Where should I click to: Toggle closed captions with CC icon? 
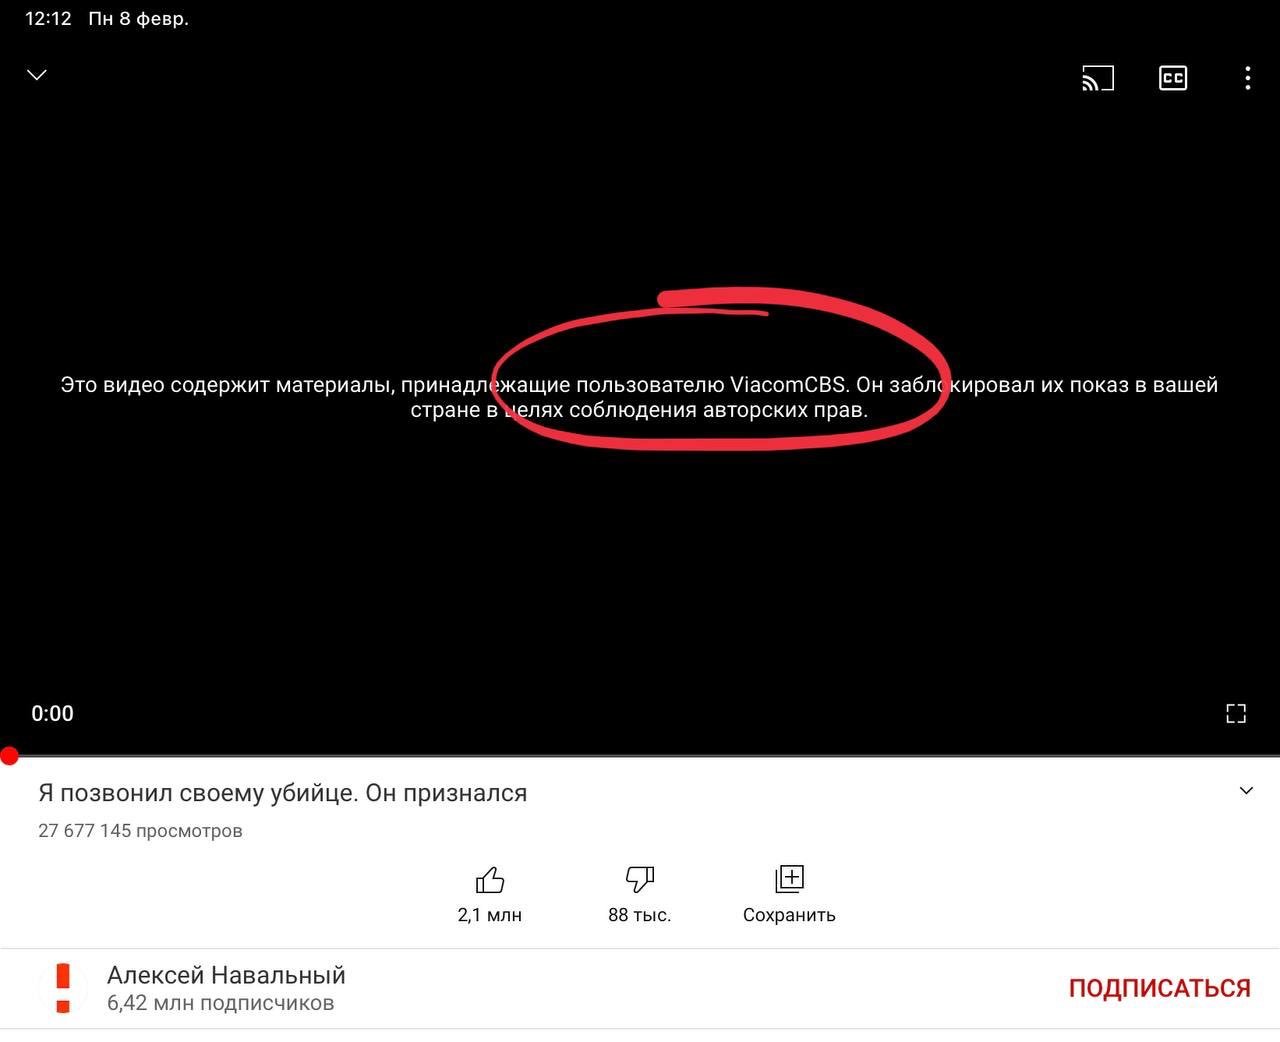point(1172,78)
